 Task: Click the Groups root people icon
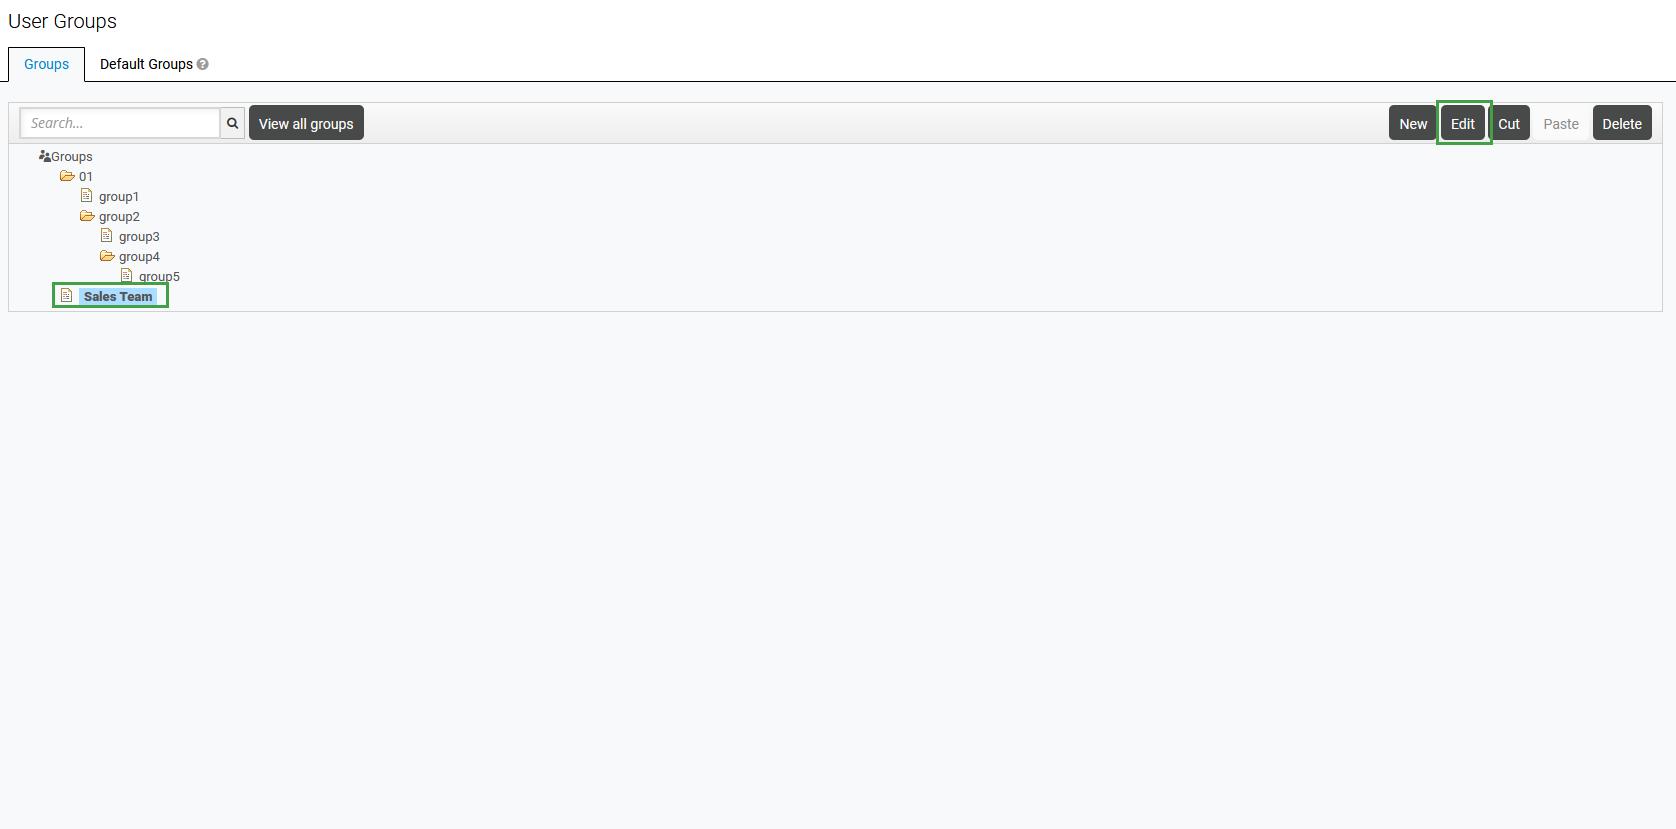pyautogui.click(x=44, y=156)
